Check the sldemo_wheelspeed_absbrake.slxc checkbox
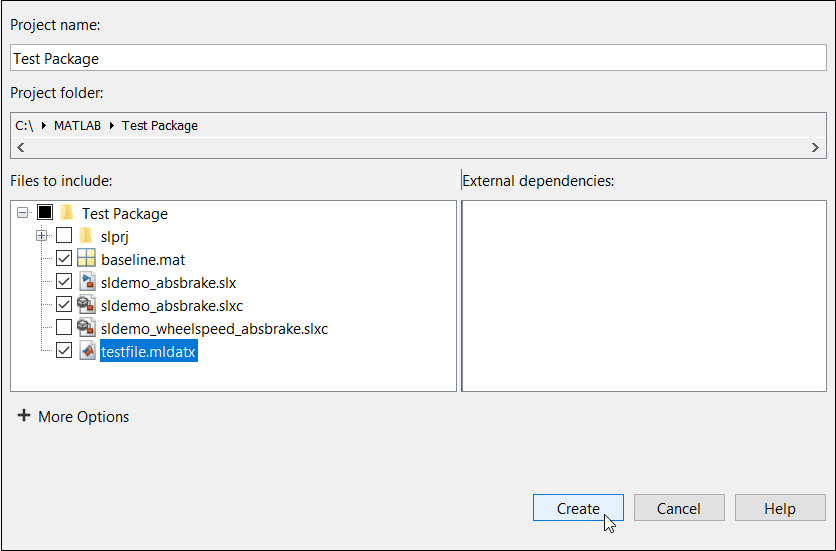Screen dimensions: 836x551 [x=64, y=327]
